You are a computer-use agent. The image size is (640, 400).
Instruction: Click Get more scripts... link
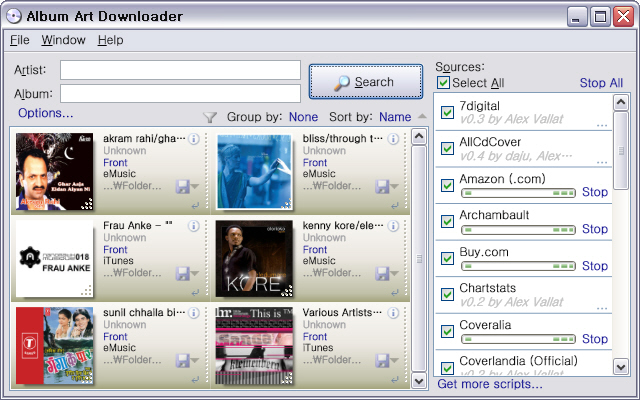[490, 384]
